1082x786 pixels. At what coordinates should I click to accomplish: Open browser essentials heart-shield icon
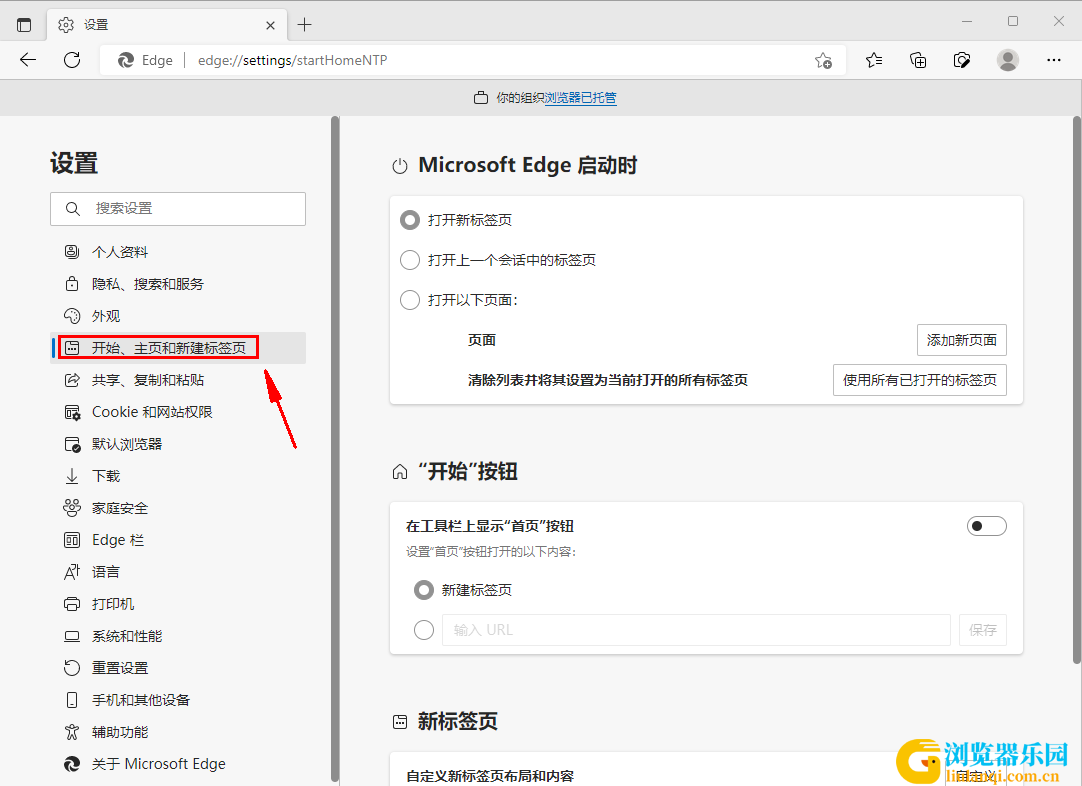pyautogui.click(x=962, y=61)
